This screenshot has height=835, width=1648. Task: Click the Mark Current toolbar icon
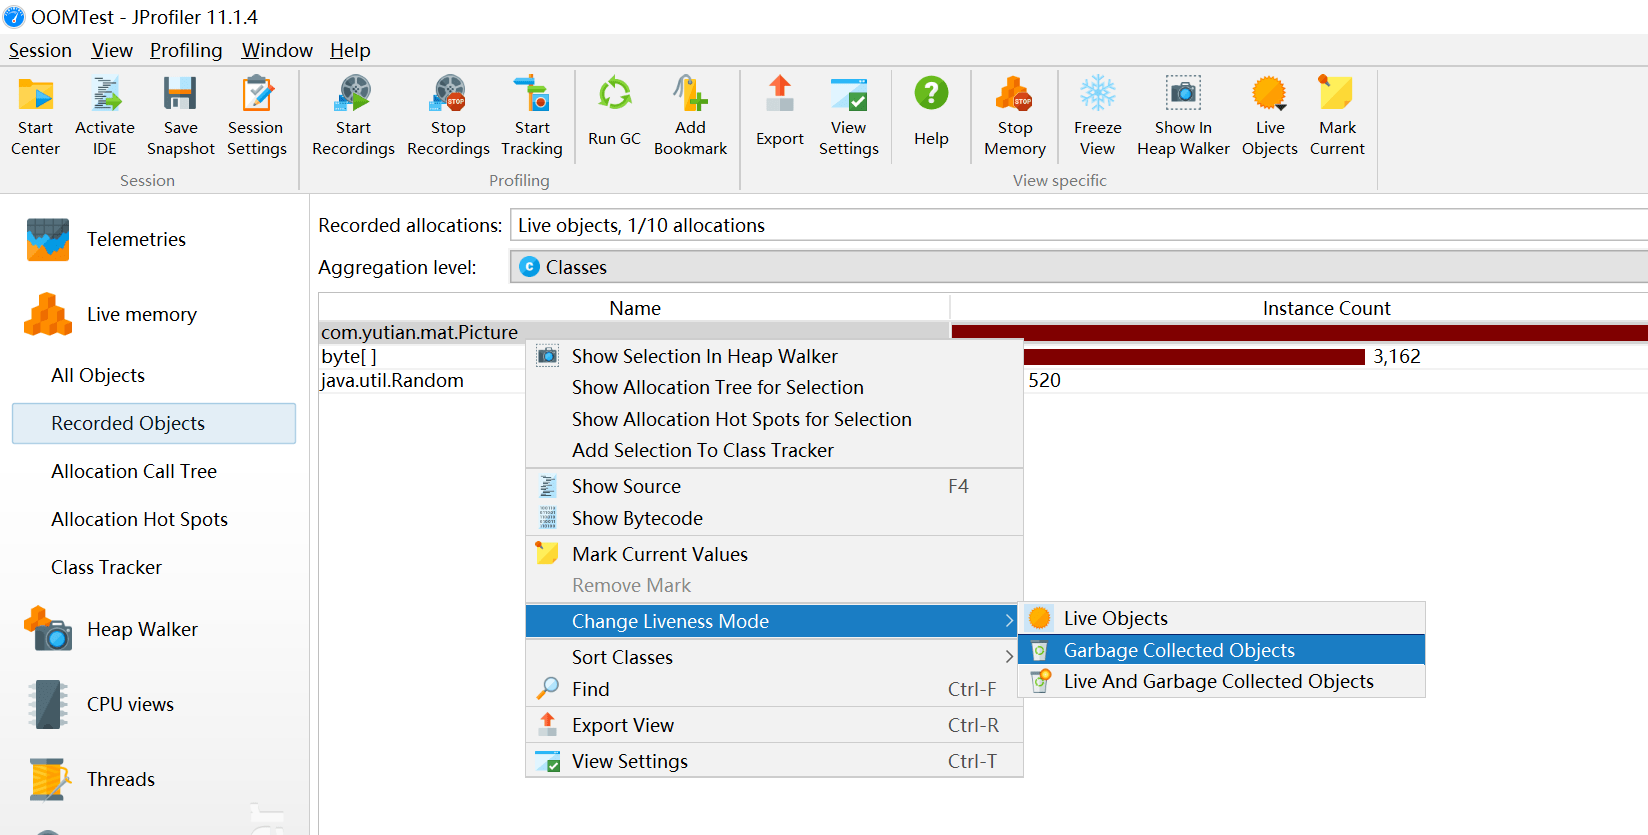click(x=1336, y=96)
